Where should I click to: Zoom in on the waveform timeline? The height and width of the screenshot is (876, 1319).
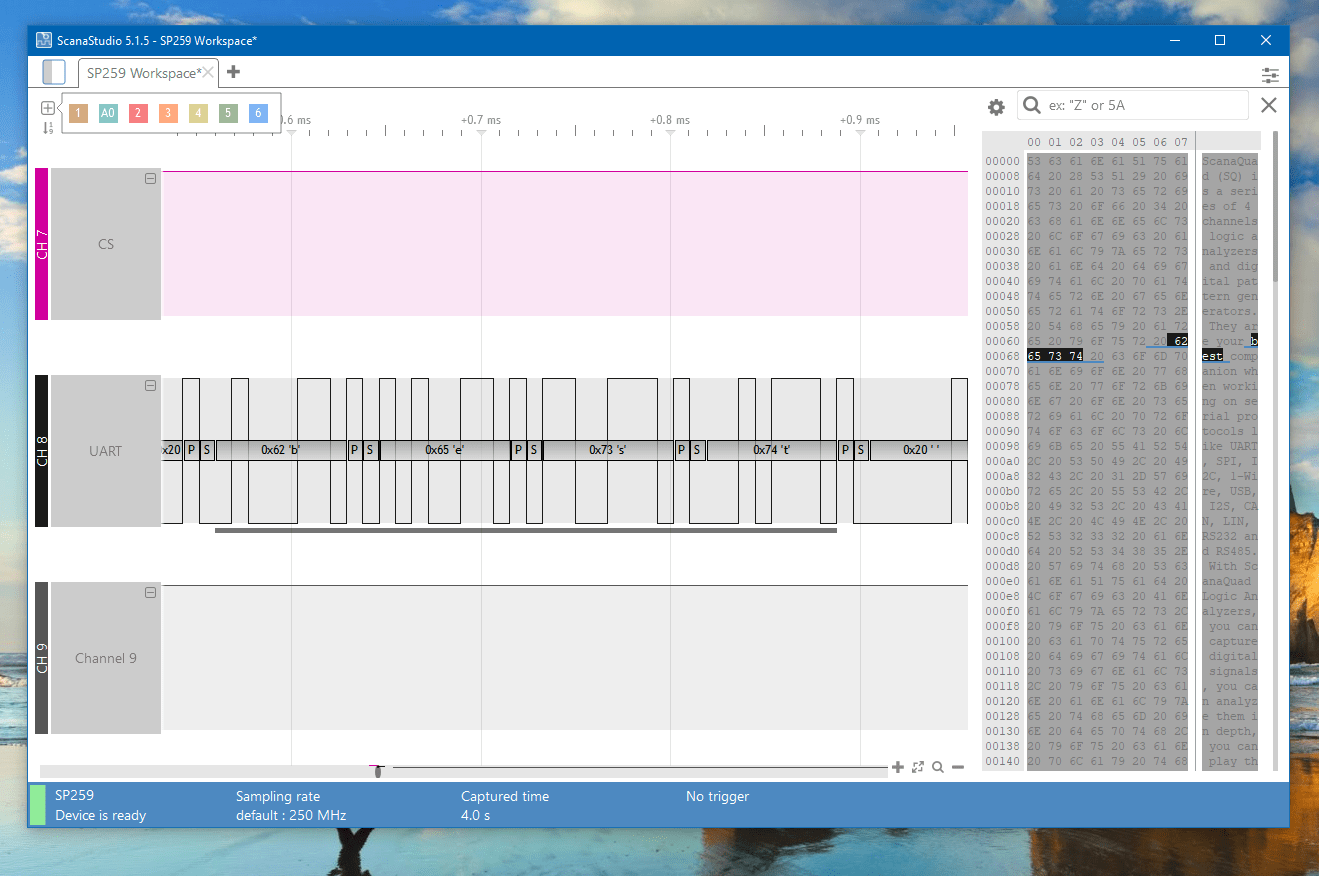point(898,767)
